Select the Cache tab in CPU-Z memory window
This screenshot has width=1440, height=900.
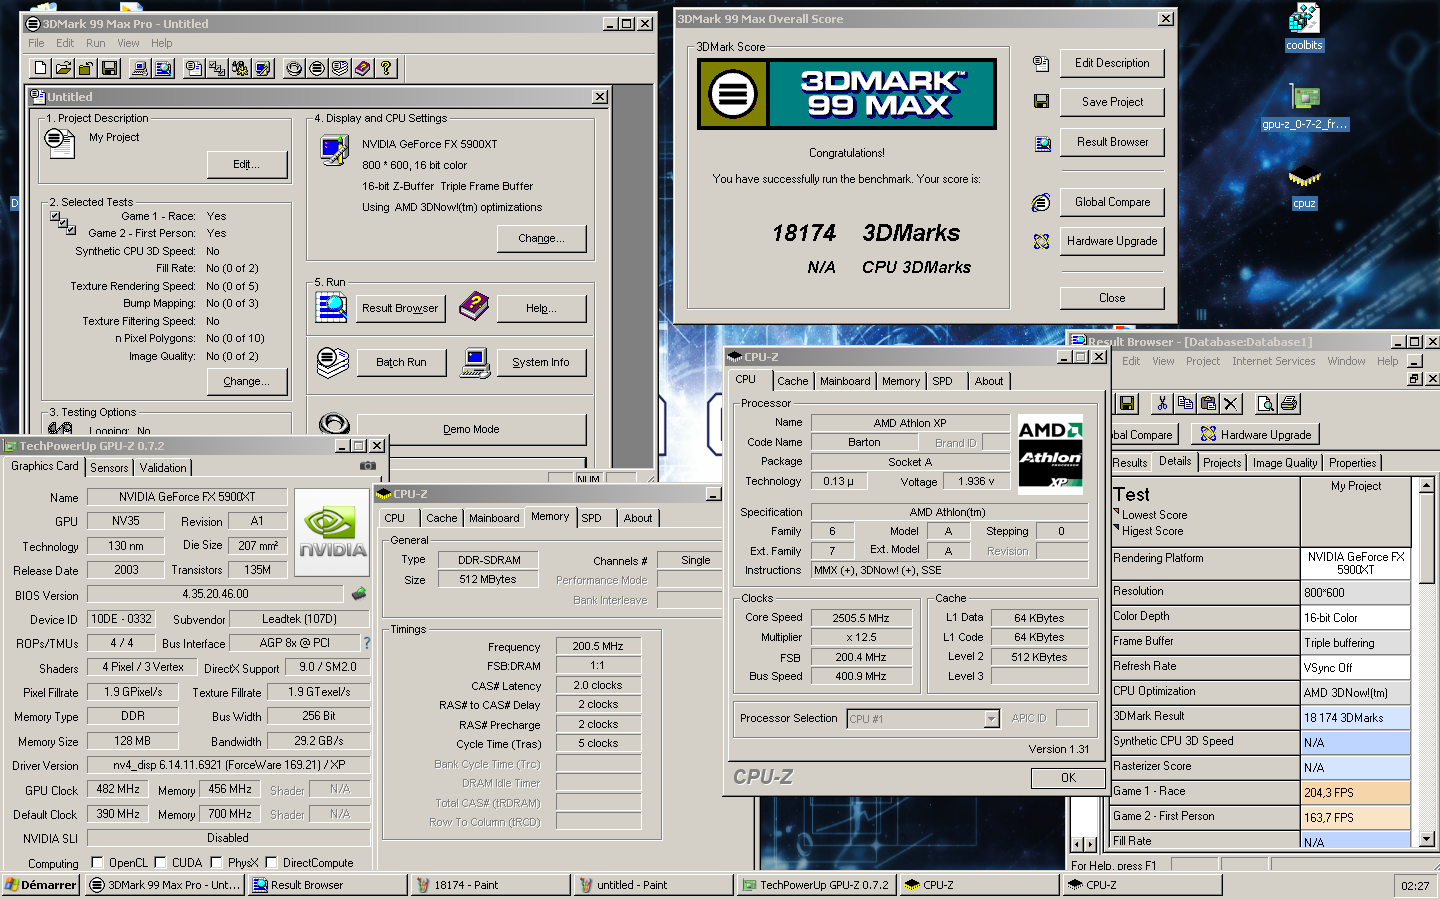click(441, 518)
